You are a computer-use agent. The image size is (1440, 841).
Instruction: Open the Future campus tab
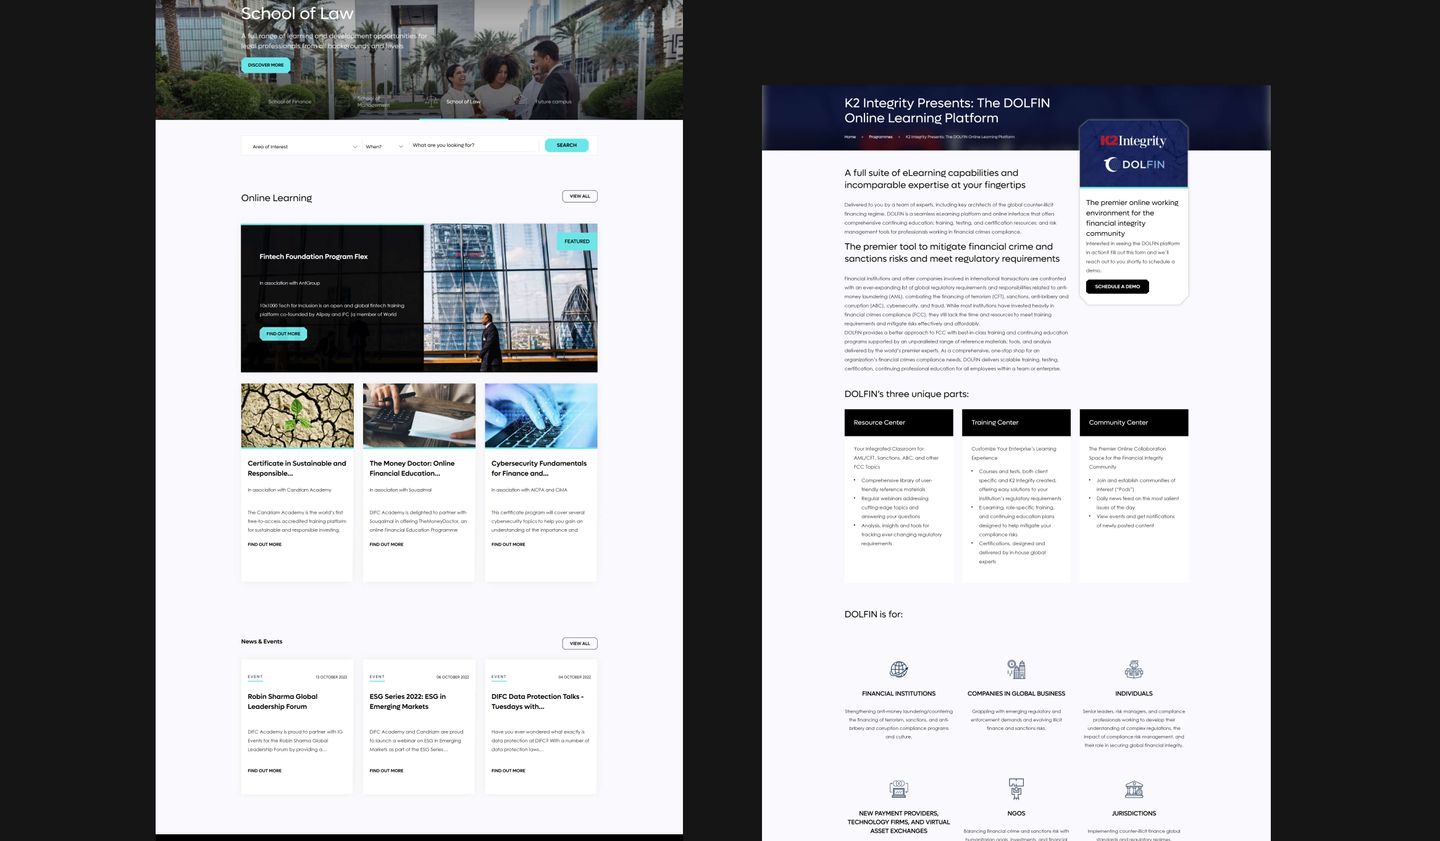[x=552, y=101]
